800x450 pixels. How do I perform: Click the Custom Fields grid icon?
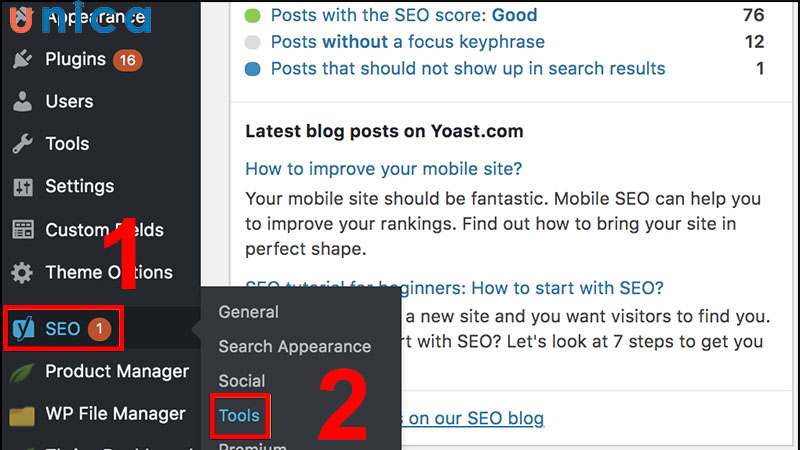(22, 230)
